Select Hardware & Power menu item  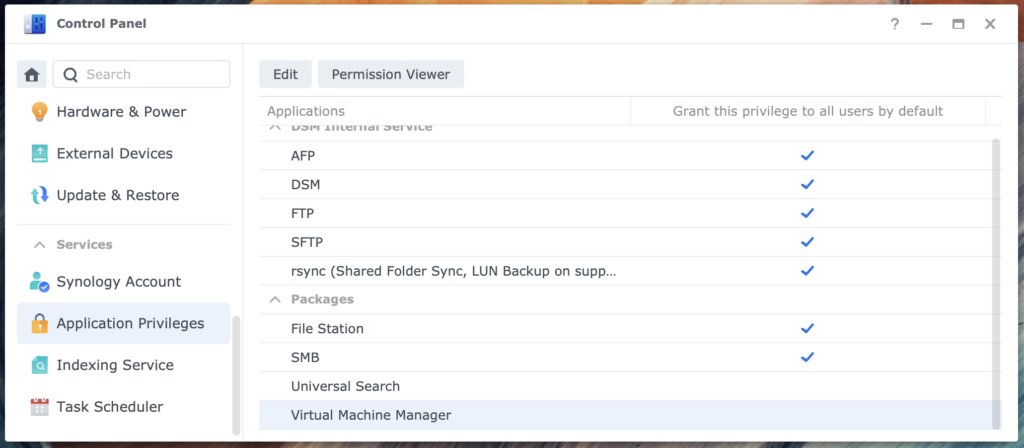tap(123, 112)
